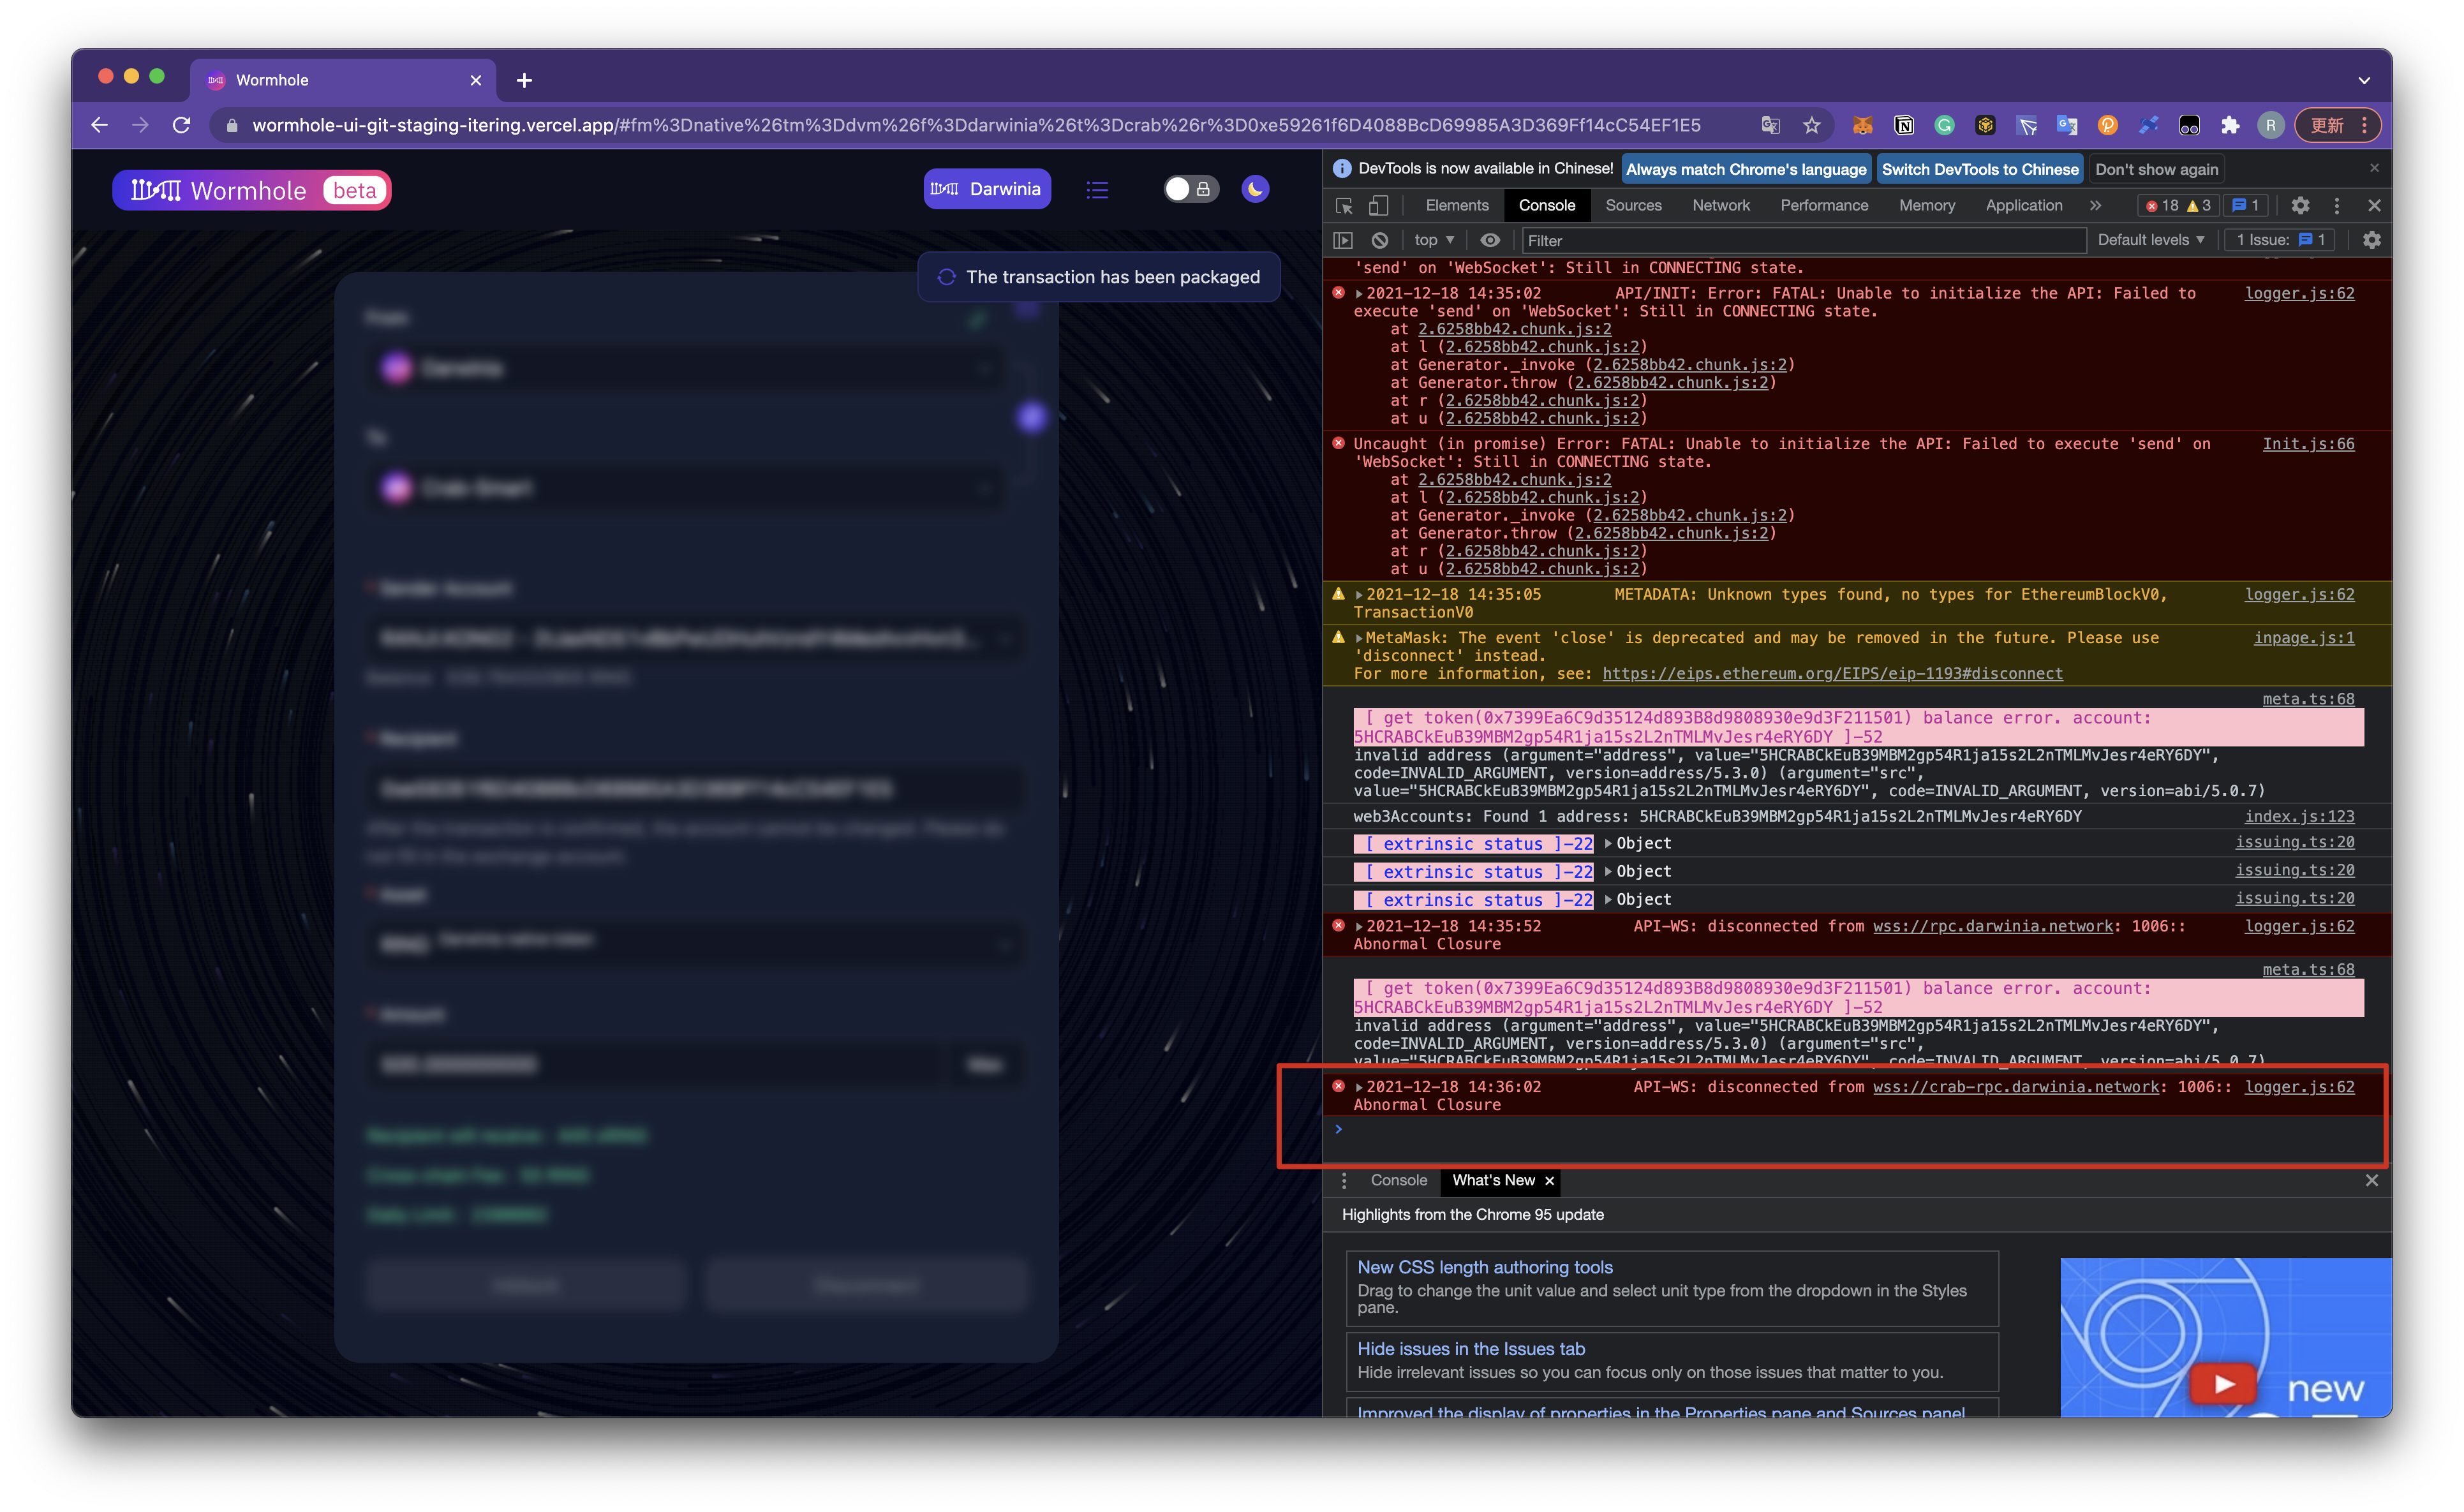This screenshot has width=2464, height=1512.
Task: Toggle the device toolbar icon in DevTools
Action: tap(1378, 206)
